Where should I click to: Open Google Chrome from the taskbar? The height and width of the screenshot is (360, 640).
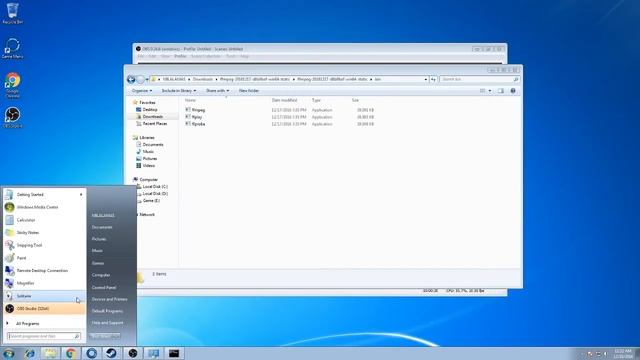(x=71, y=353)
